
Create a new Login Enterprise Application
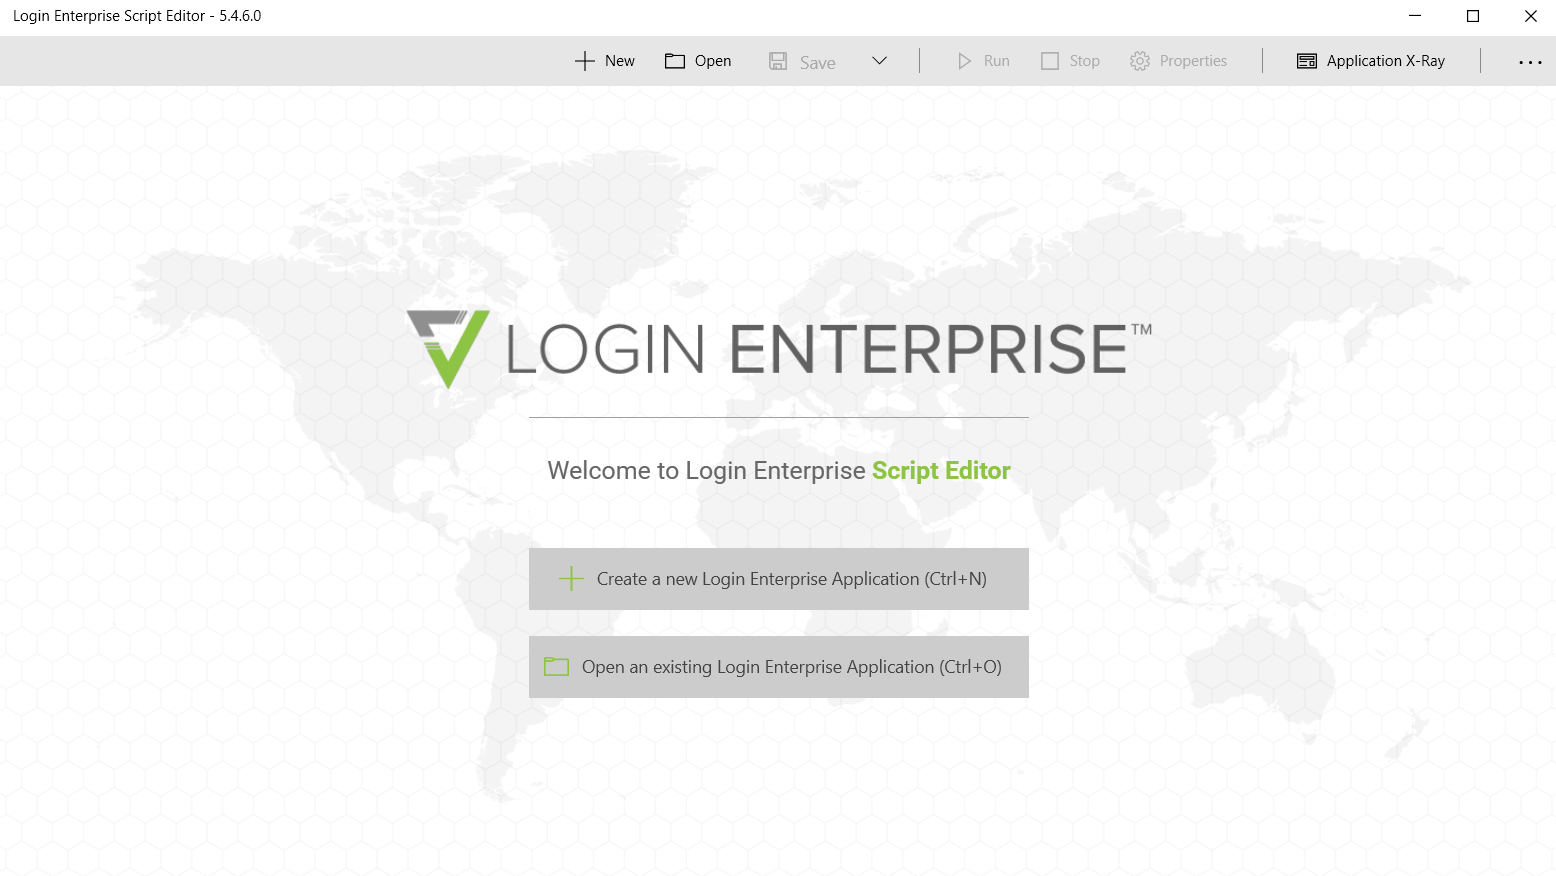click(x=779, y=579)
